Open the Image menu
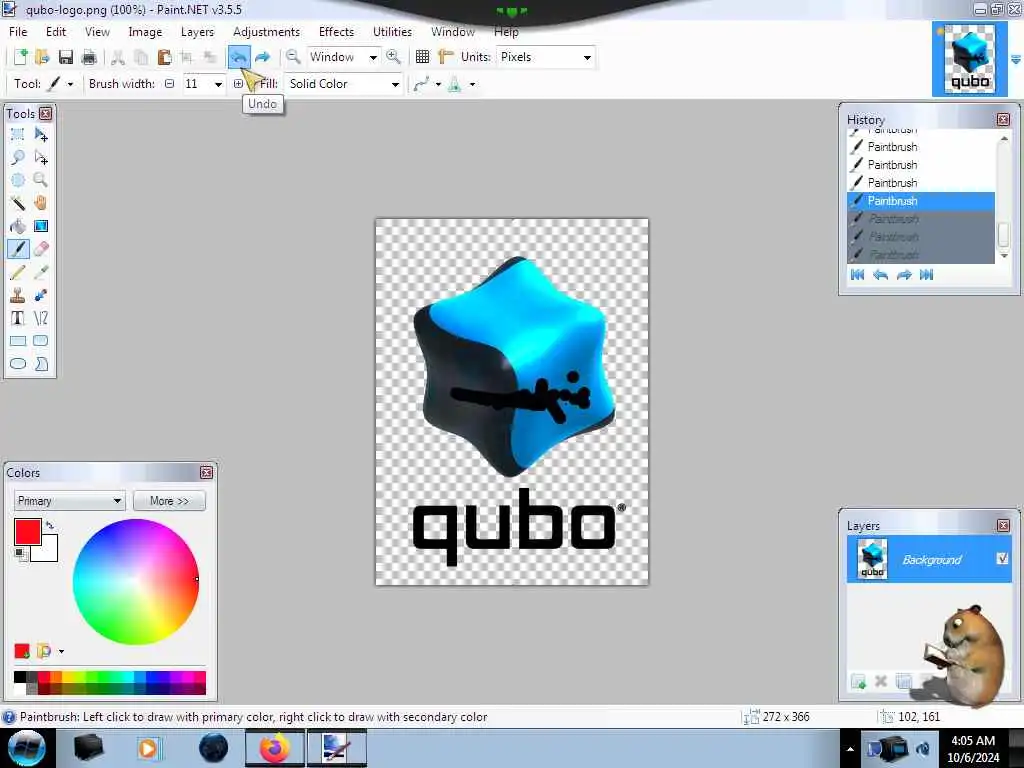The height and width of the screenshot is (768, 1024). coord(145,31)
